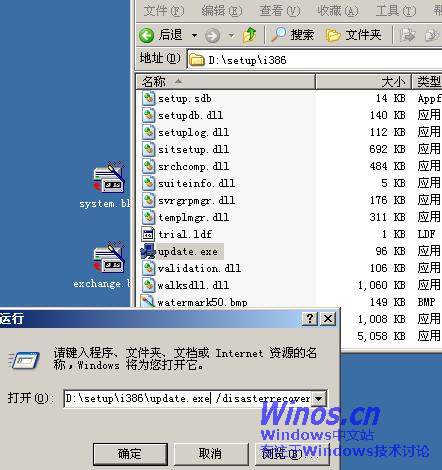Image resolution: width=442 pixels, height=470 pixels.
Task: Click the 确定 OK button
Action: point(130,454)
